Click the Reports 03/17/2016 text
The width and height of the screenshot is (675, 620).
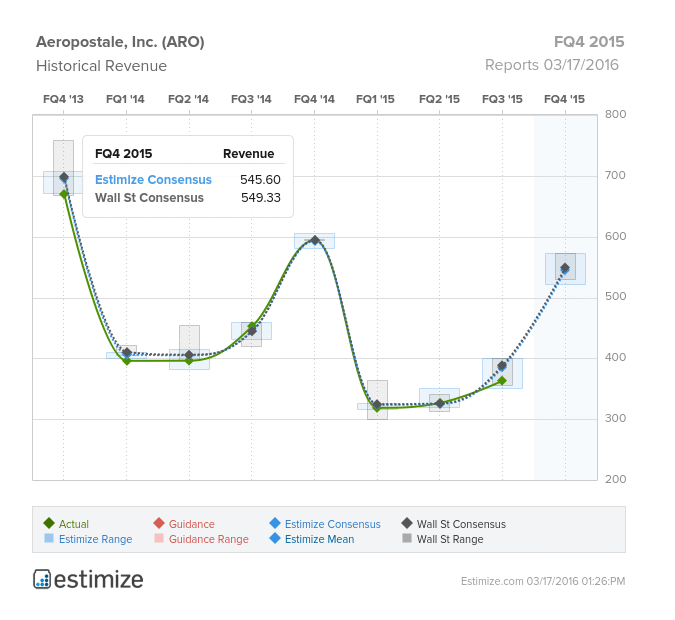(x=552, y=65)
